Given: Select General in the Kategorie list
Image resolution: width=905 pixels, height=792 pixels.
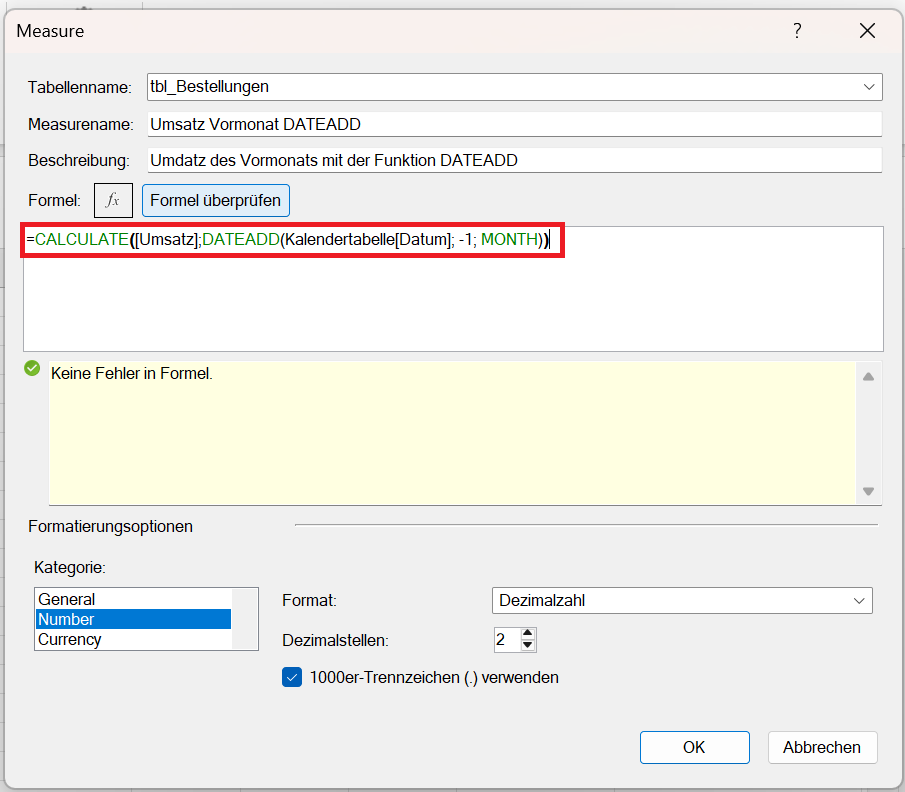Looking at the screenshot, I should (67, 599).
